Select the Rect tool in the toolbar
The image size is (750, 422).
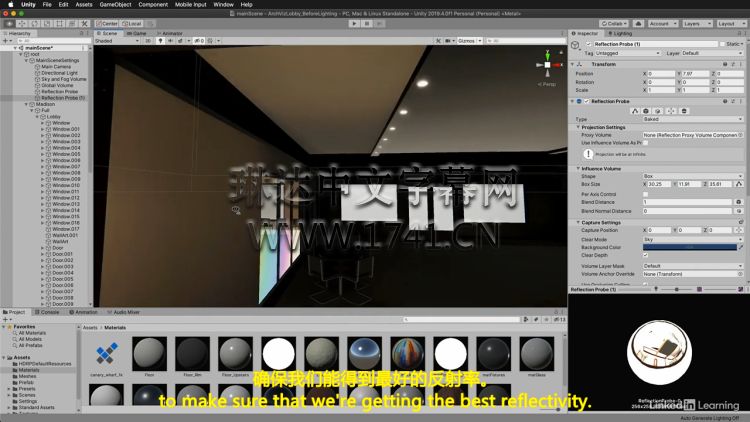pos(59,23)
